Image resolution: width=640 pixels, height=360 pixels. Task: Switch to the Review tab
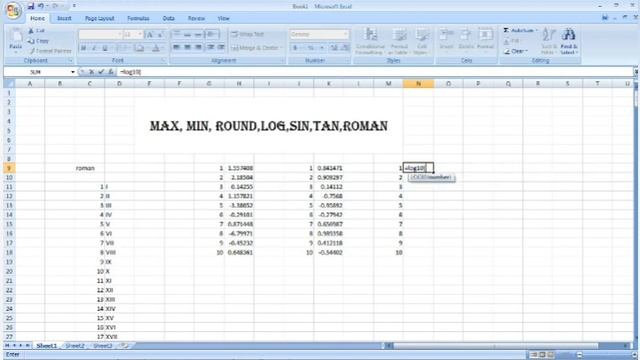click(x=196, y=18)
